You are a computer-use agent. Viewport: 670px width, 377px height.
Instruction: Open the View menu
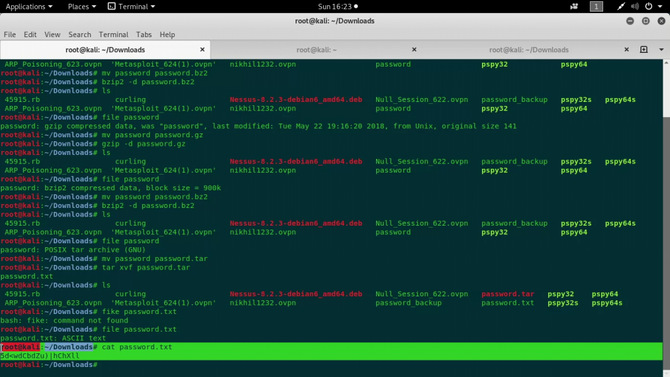(52, 35)
